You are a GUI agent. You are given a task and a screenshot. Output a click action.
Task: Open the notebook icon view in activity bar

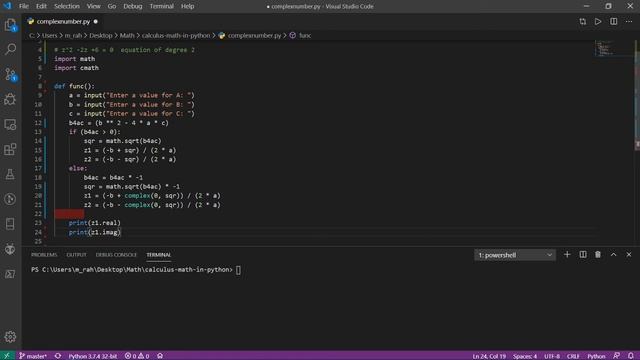click(x=10, y=224)
